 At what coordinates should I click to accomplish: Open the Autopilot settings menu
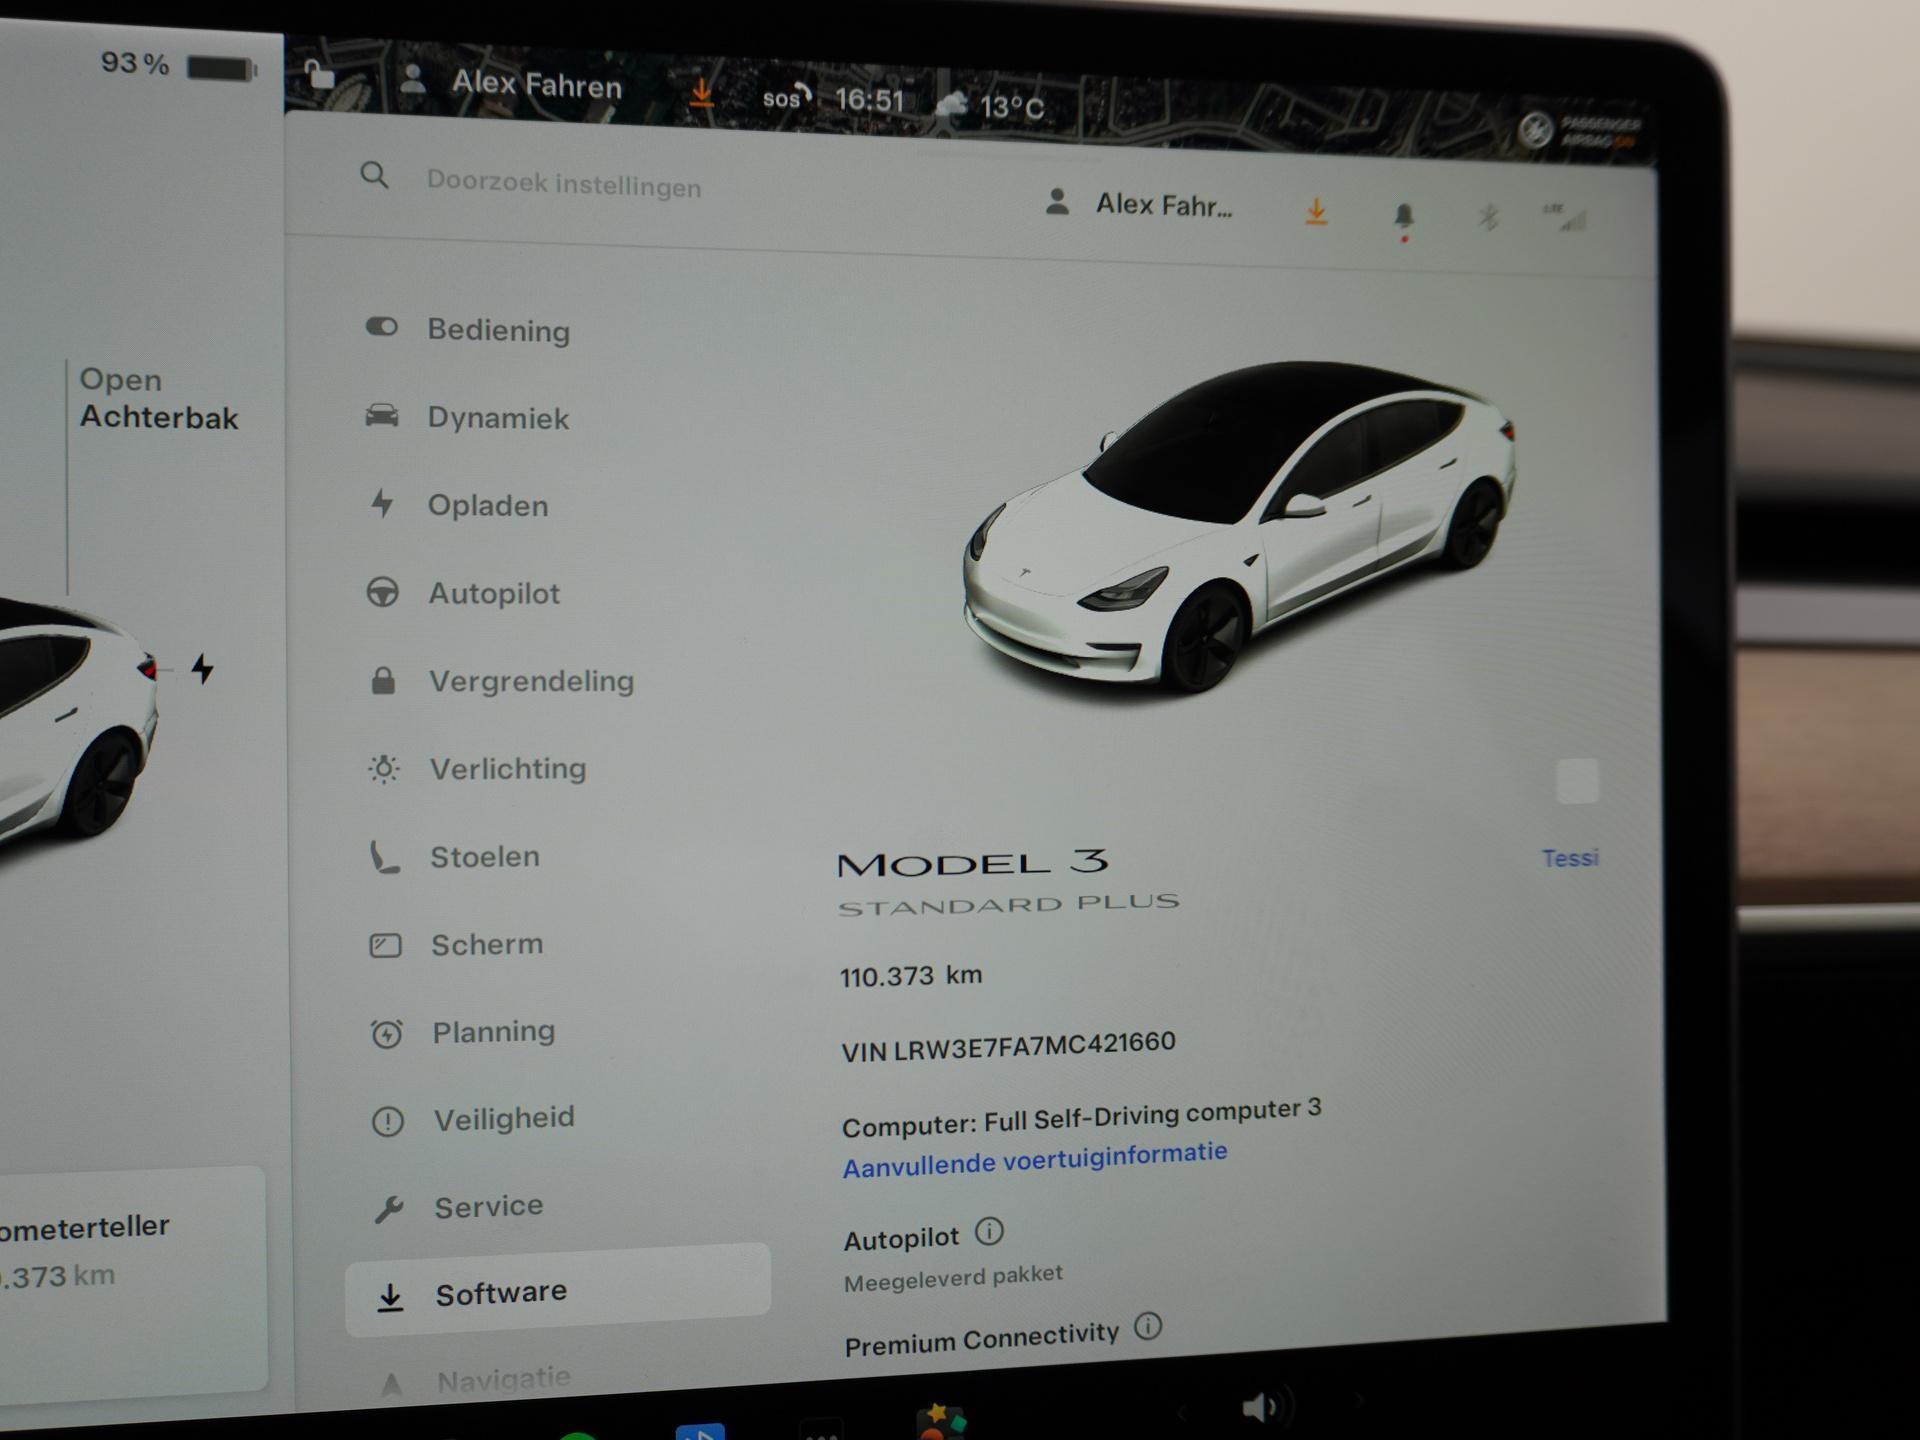(464, 593)
